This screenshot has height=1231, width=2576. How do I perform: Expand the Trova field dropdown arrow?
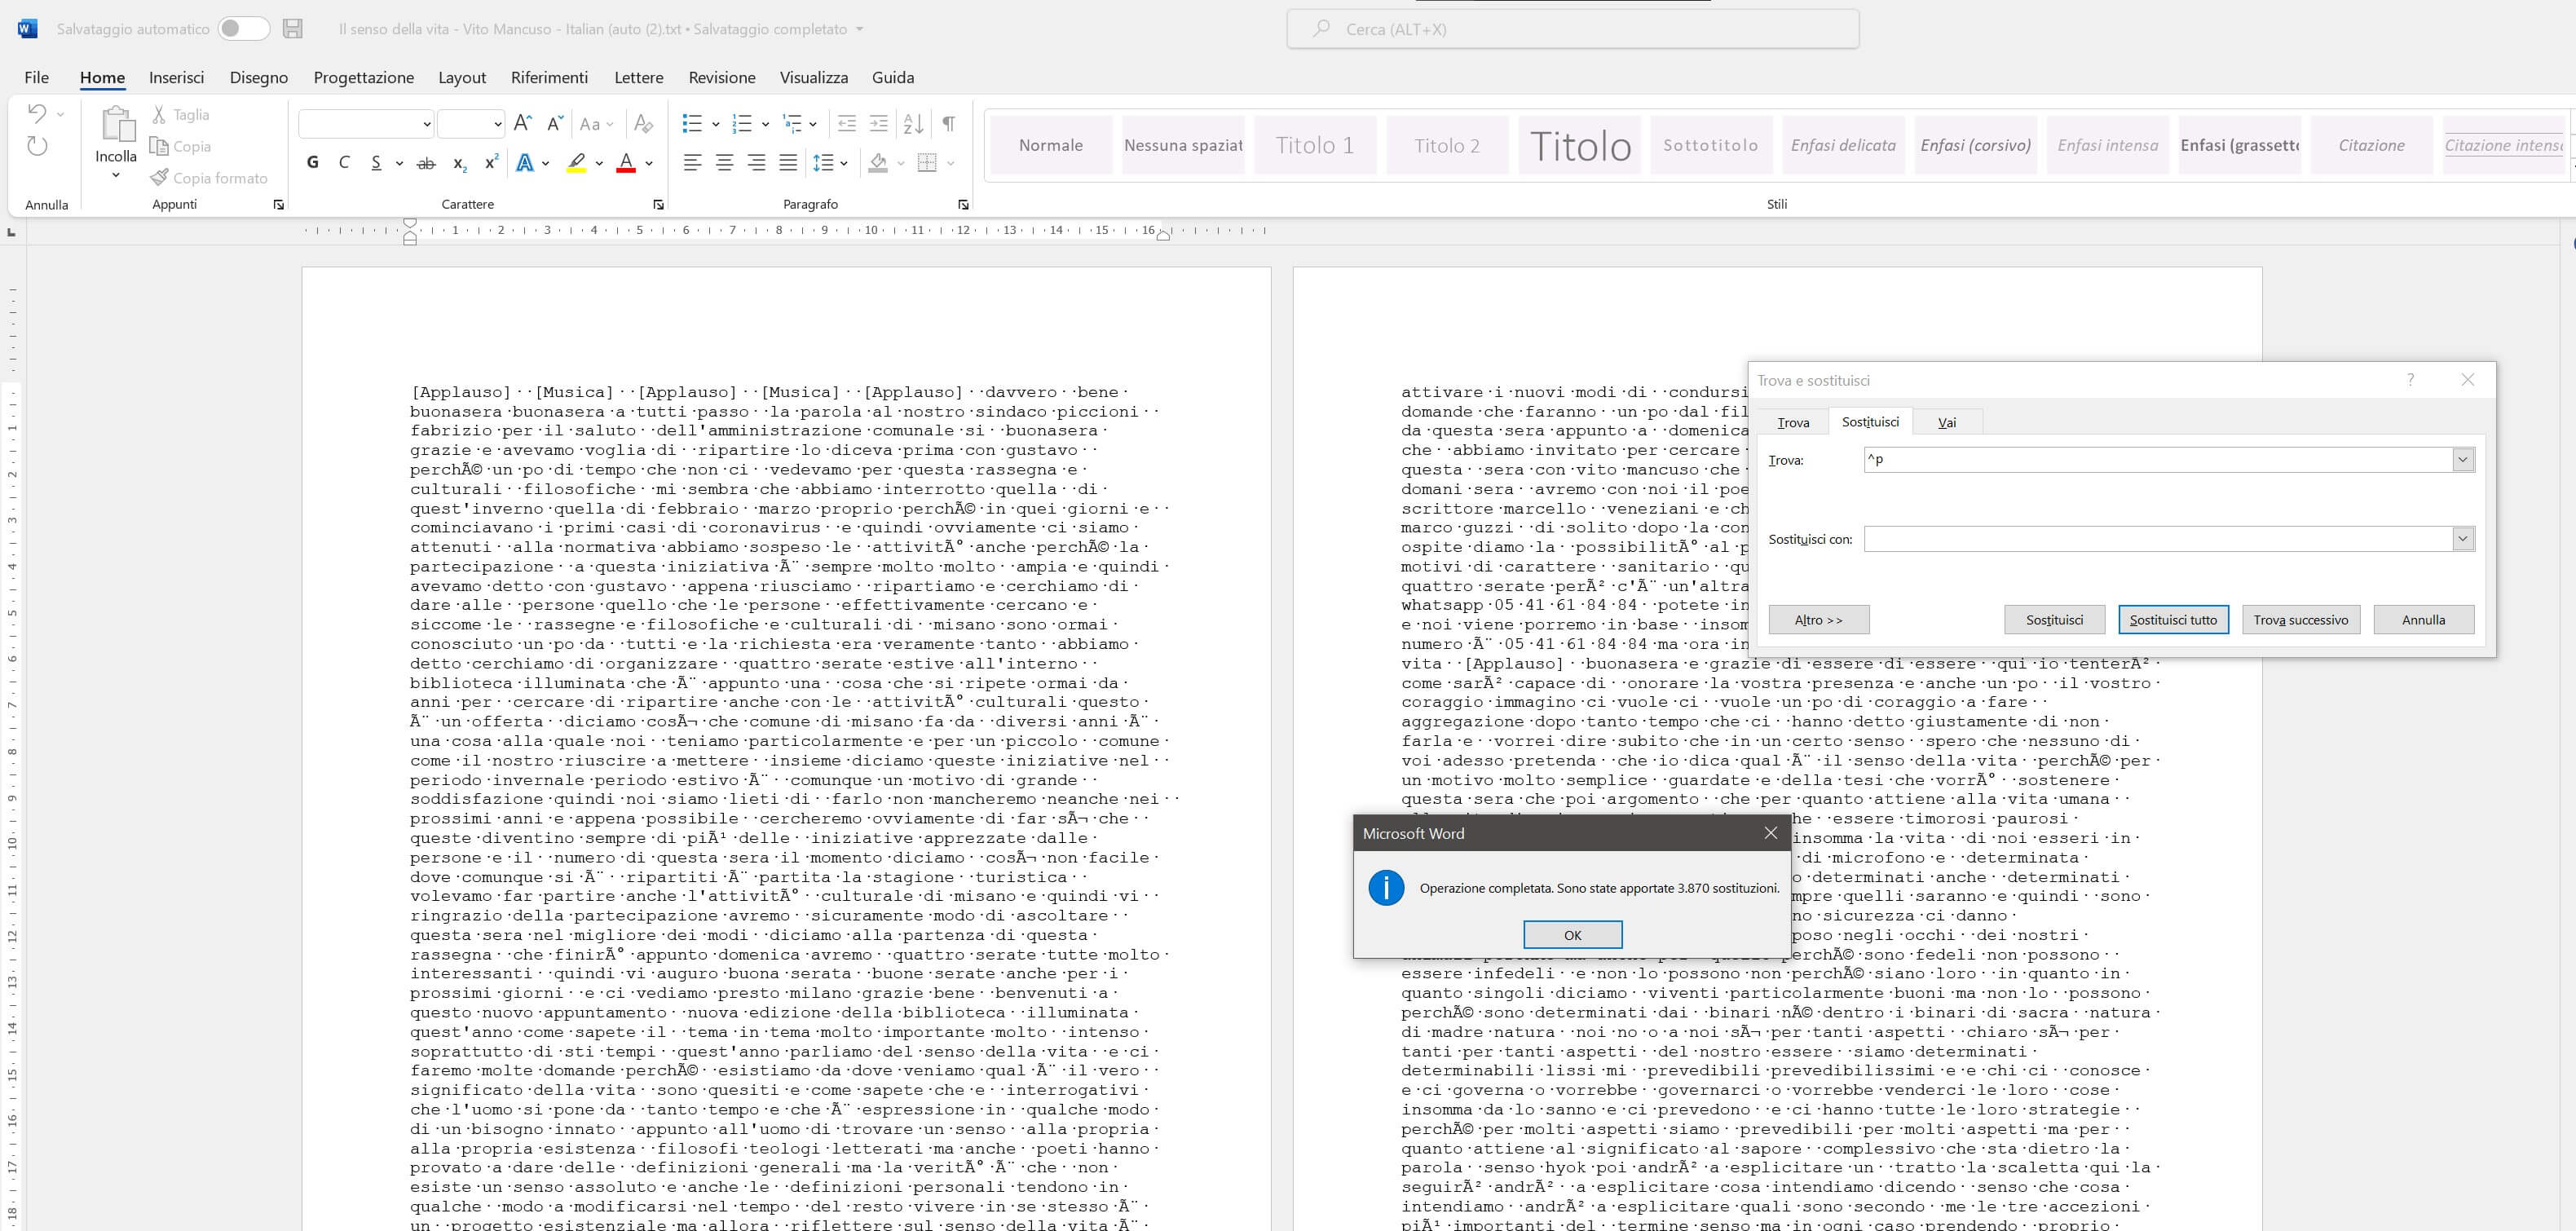(x=2463, y=460)
